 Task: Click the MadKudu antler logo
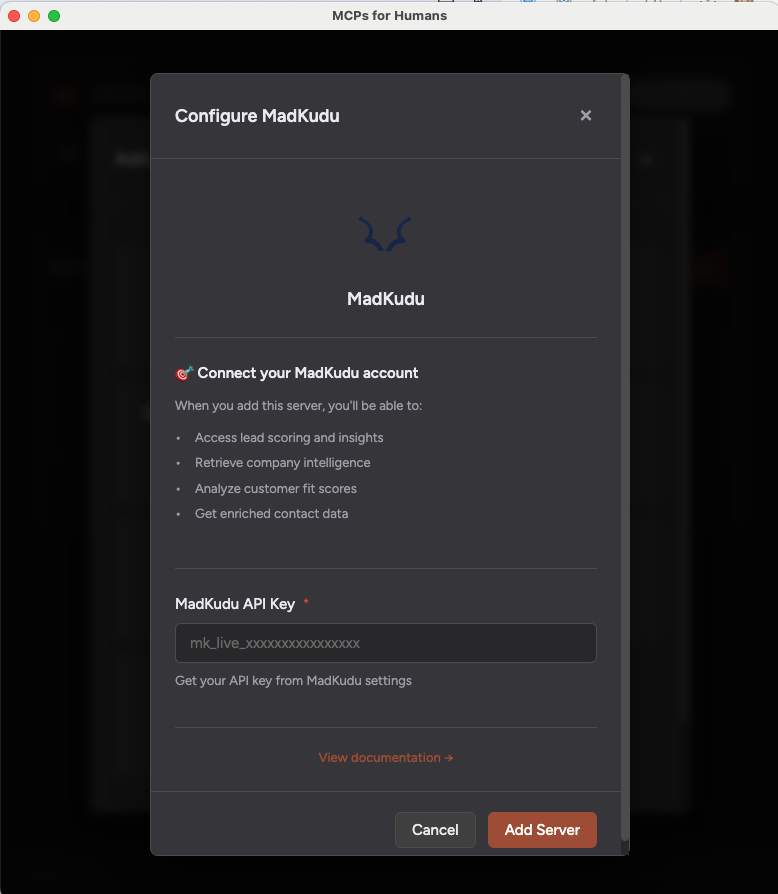(385, 236)
